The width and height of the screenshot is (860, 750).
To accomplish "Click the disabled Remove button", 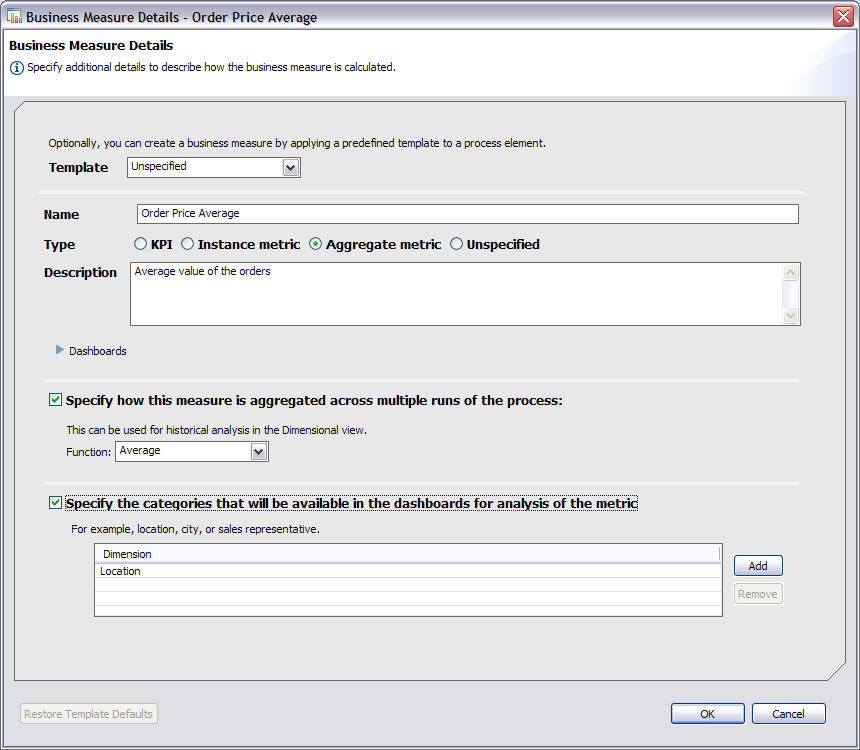I will (758, 594).
